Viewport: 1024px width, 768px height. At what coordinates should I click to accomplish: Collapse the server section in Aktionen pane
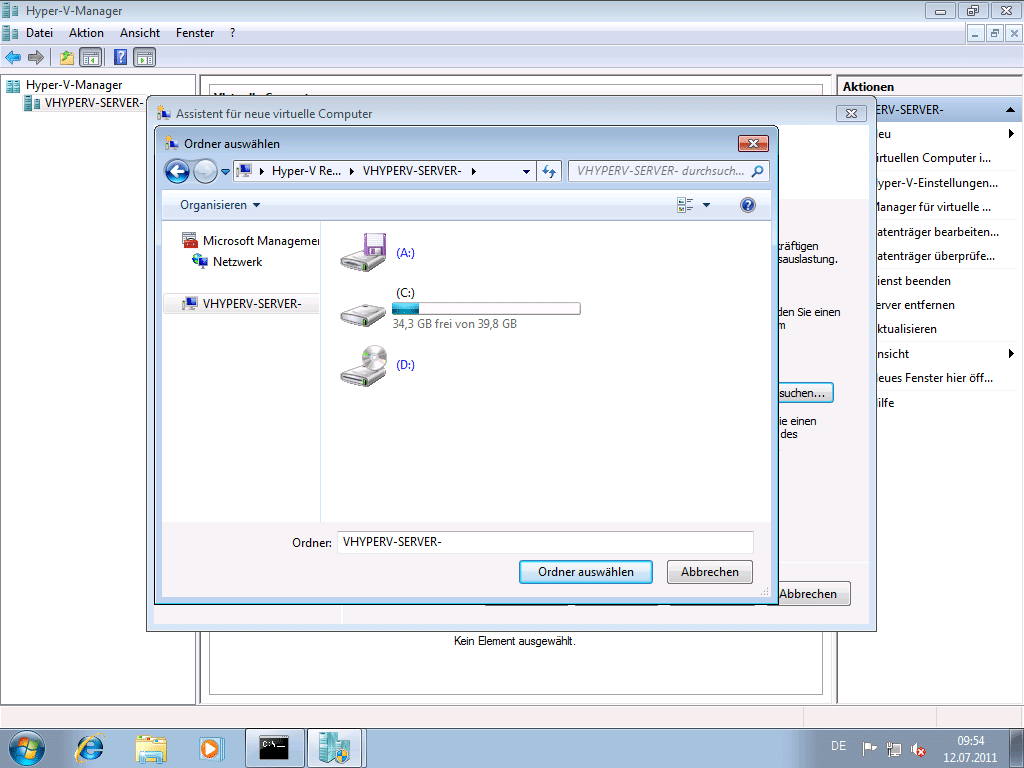[x=1010, y=110]
